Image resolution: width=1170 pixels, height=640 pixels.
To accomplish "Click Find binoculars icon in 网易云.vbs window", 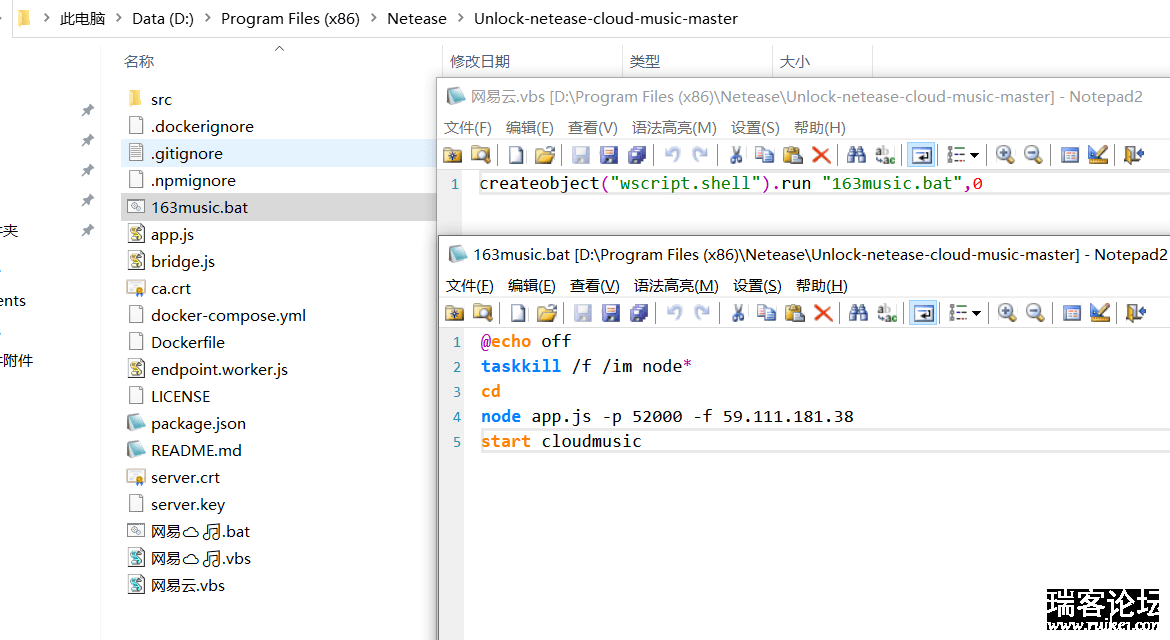I will [x=856, y=155].
